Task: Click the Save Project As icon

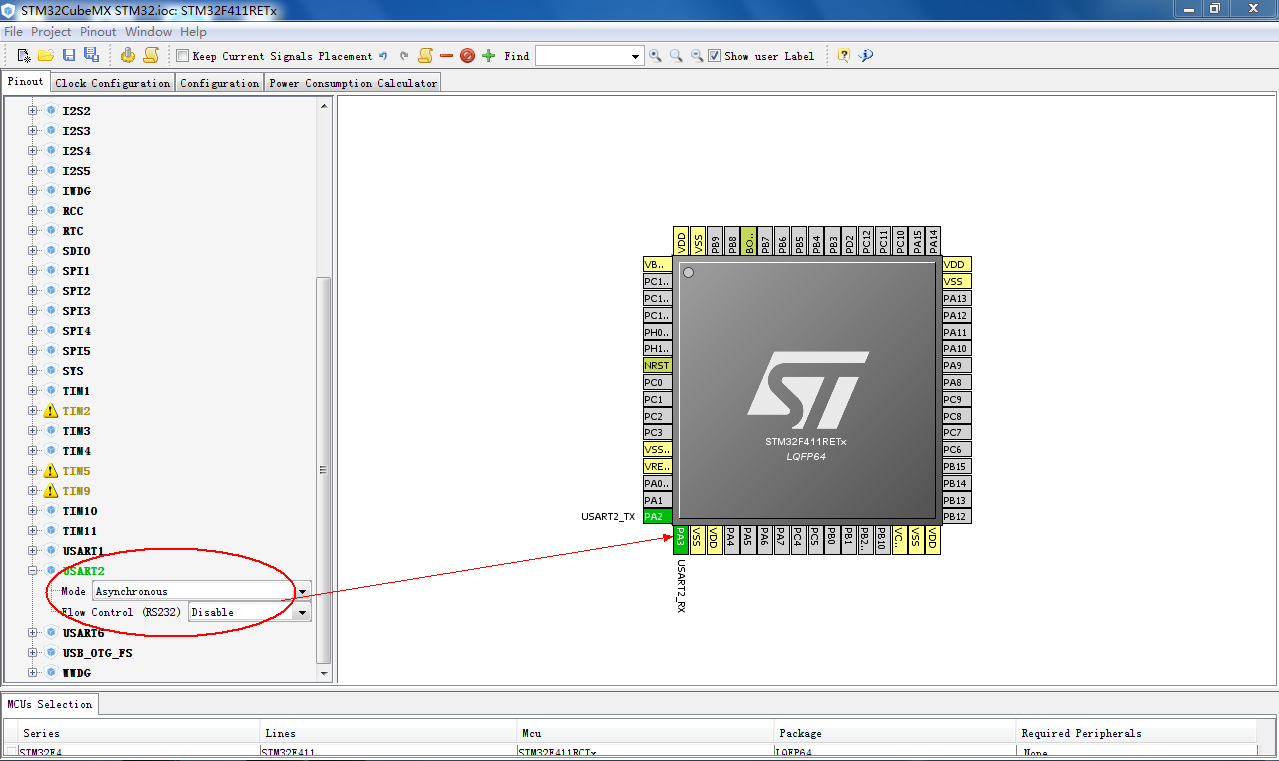Action: [x=91, y=56]
